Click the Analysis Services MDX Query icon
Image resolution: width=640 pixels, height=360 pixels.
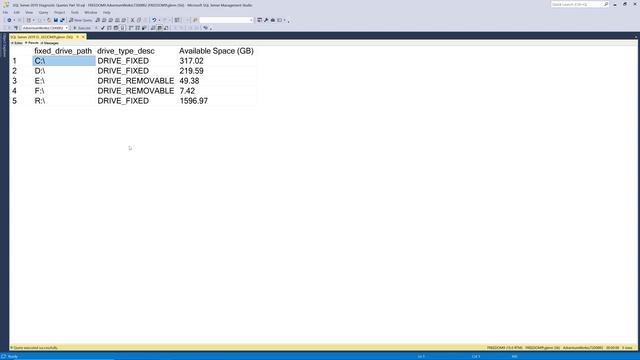click(104, 20)
